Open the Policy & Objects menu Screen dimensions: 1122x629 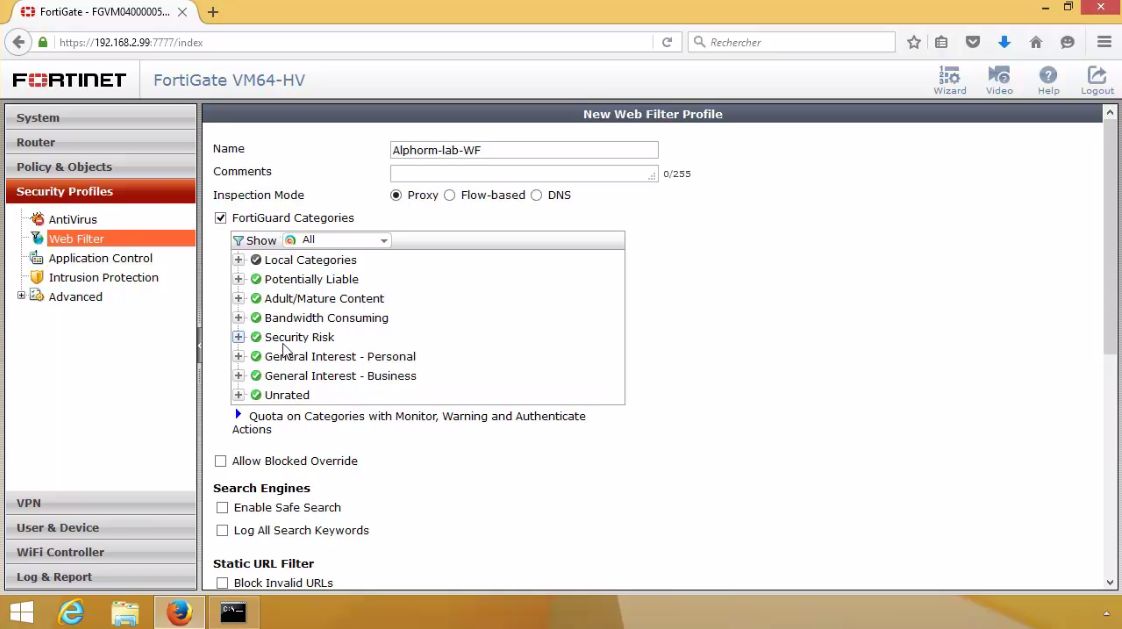coord(101,167)
